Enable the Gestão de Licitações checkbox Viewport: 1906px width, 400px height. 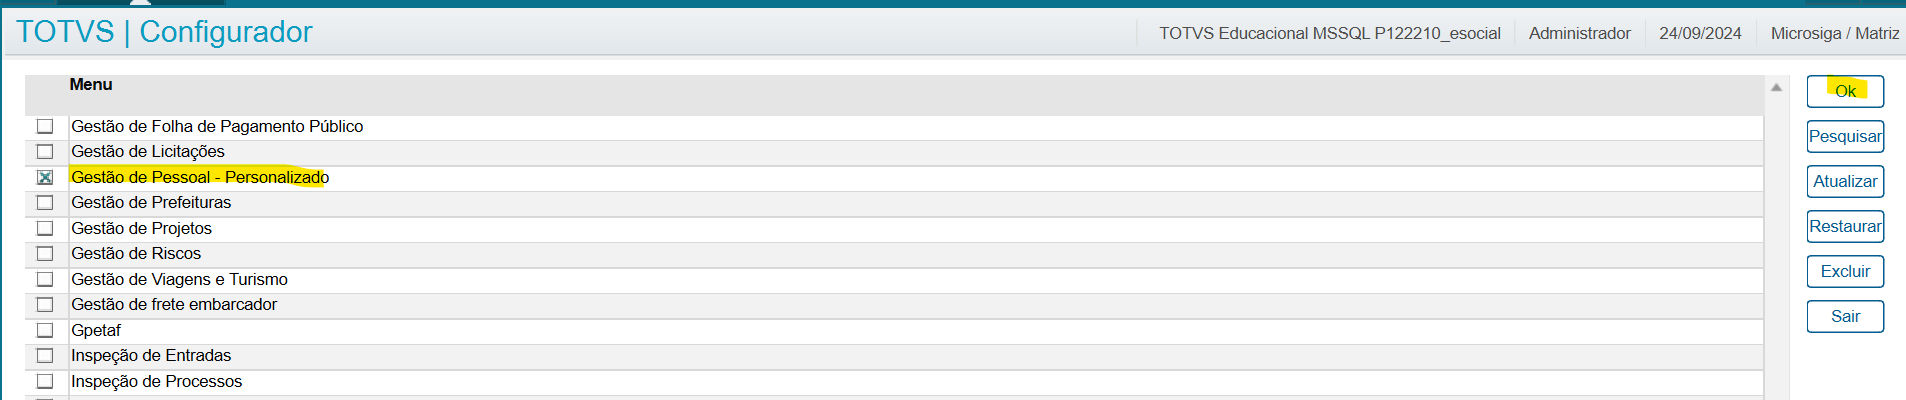[45, 152]
